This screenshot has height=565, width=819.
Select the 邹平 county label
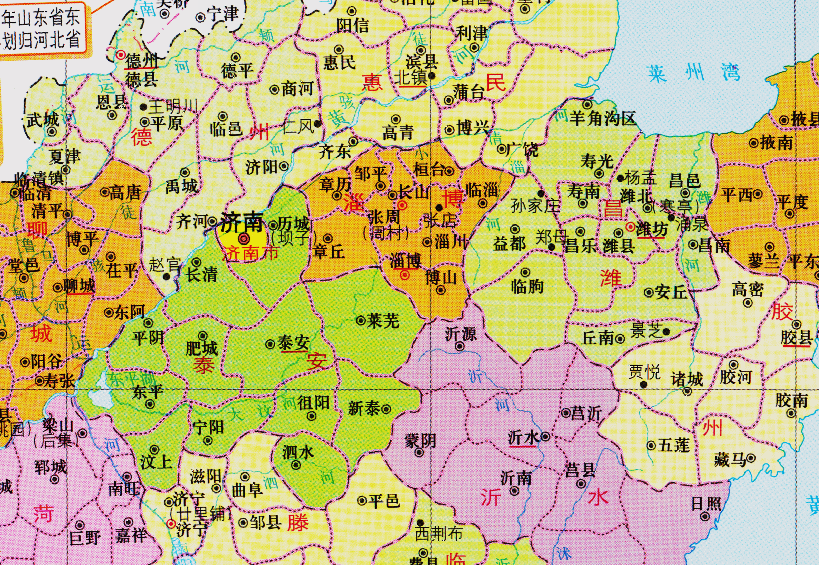click(371, 173)
